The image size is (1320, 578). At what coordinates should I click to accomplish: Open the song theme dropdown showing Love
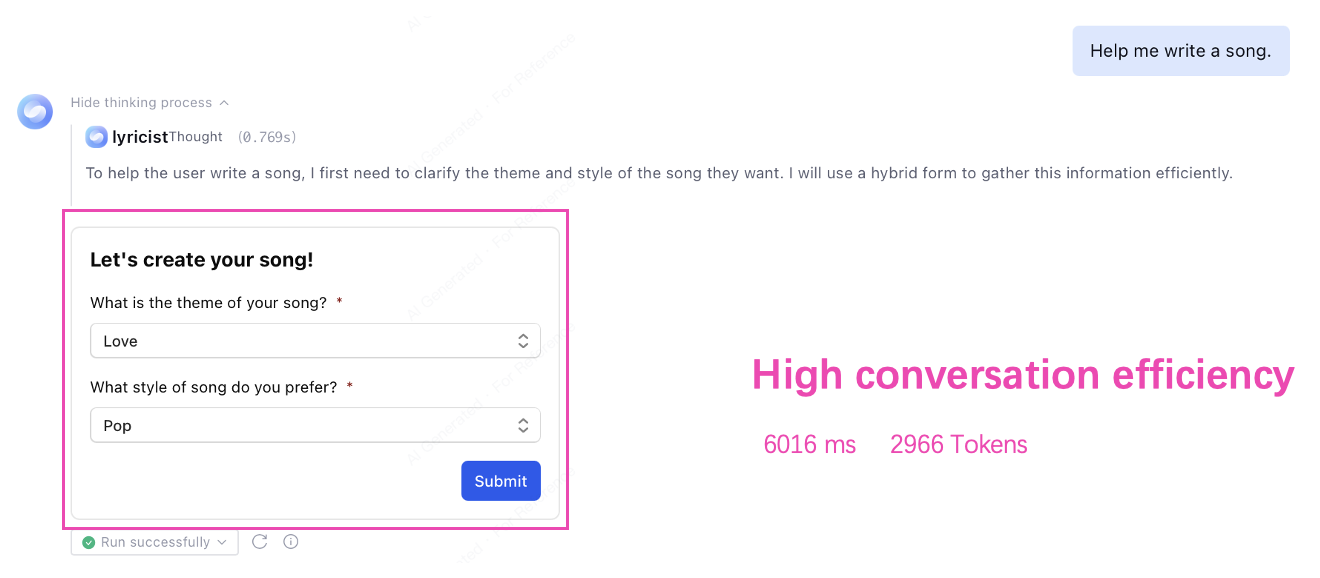315,341
